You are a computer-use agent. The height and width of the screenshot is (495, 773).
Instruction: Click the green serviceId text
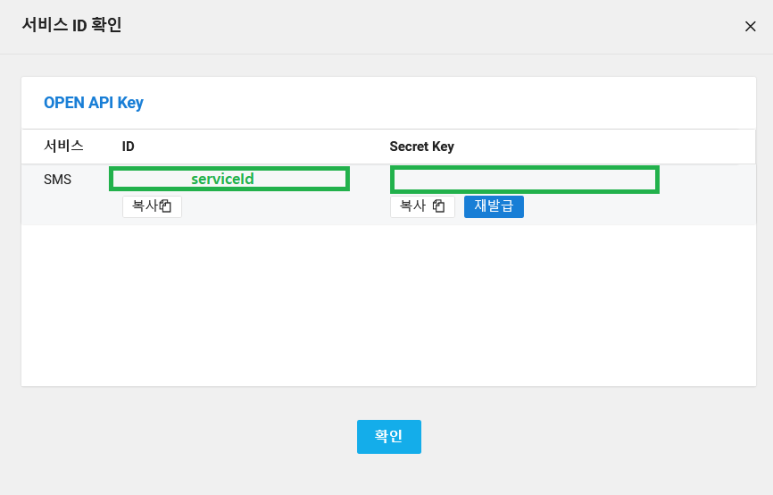coord(222,178)
